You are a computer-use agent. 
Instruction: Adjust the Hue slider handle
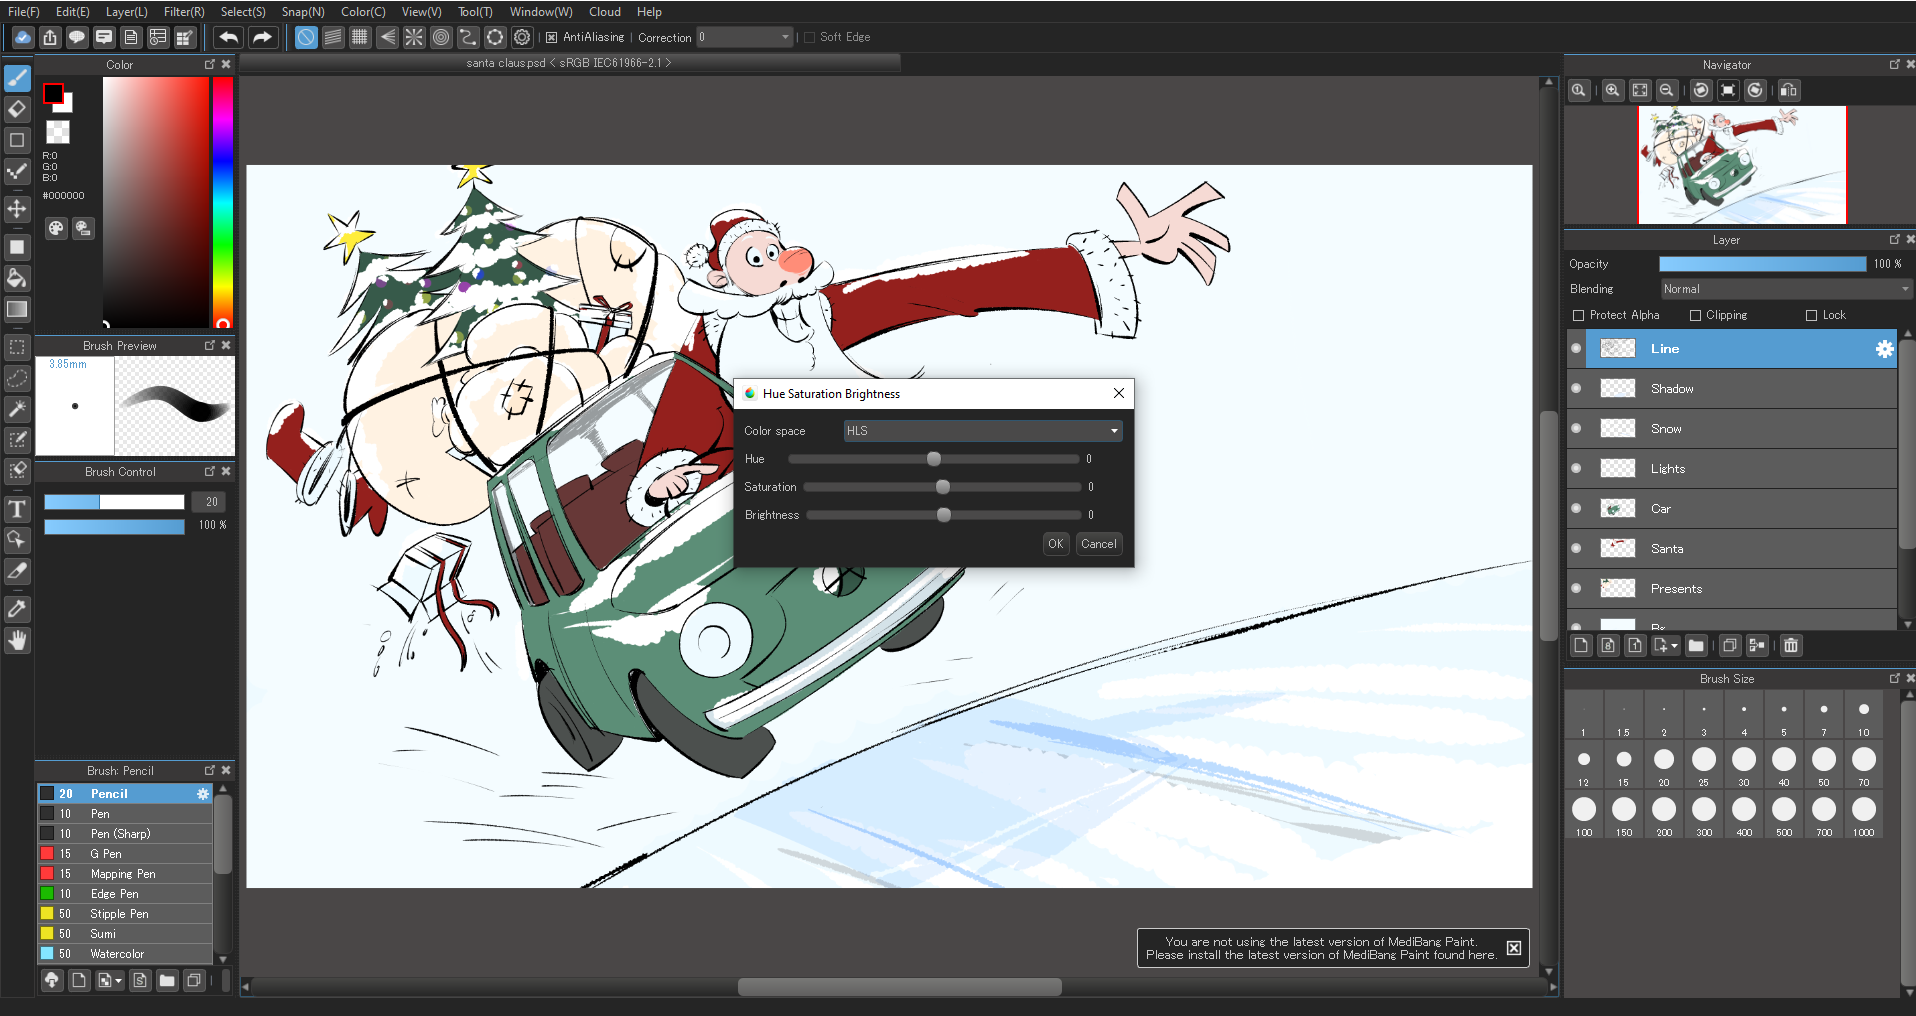click(934, 459)
